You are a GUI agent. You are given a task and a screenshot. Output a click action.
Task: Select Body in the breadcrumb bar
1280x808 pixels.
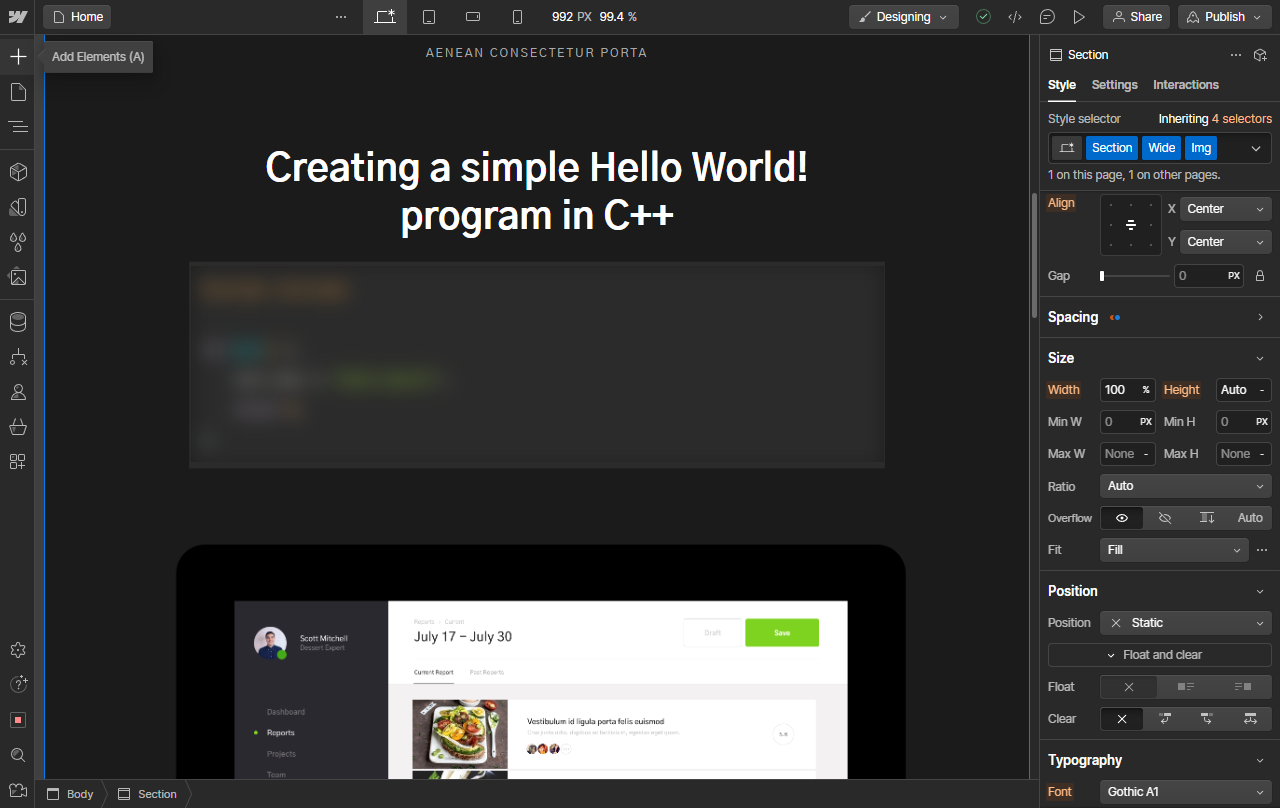[x=70, y=794]
